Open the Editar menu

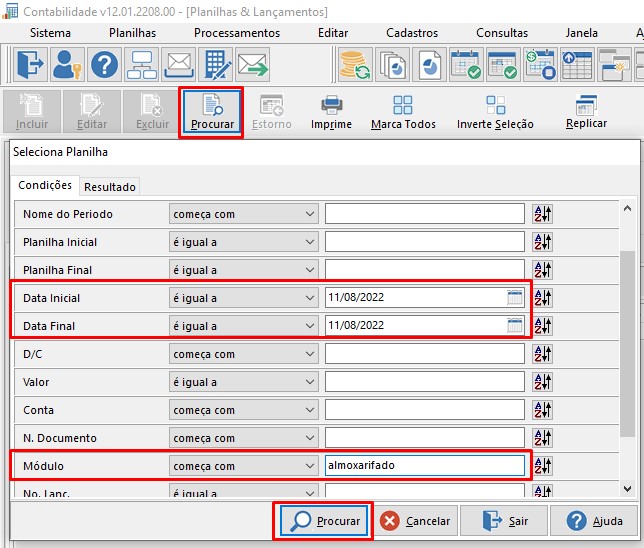tap(333, 33)
